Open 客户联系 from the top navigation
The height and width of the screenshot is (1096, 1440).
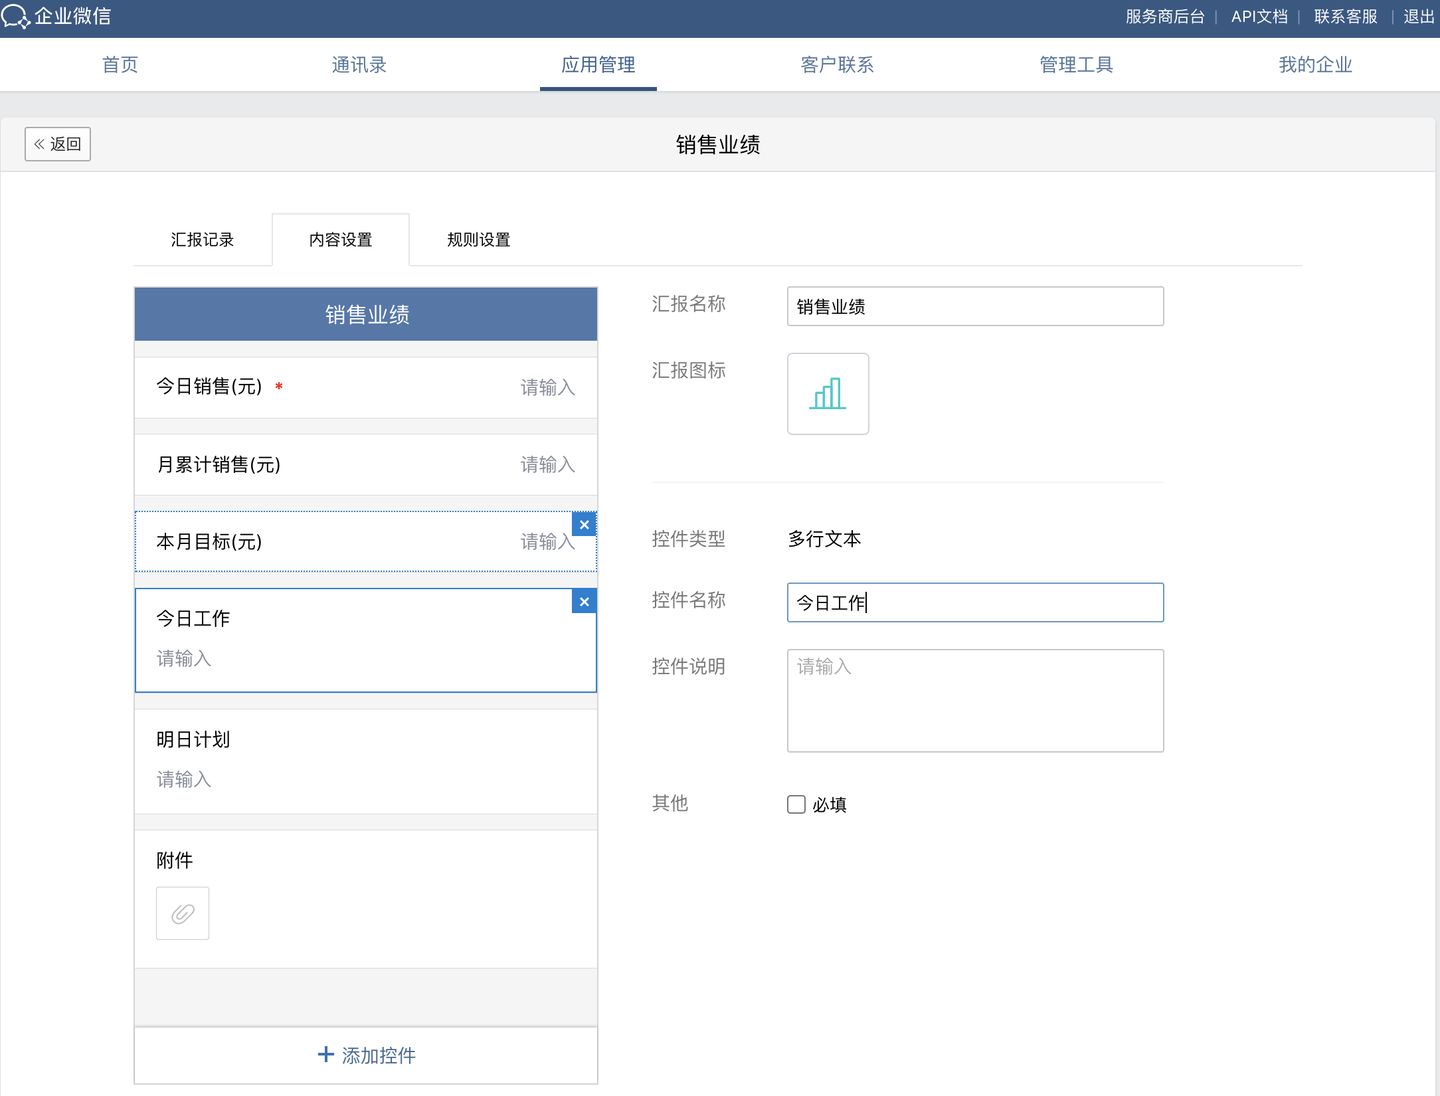[x=837, y=65]
